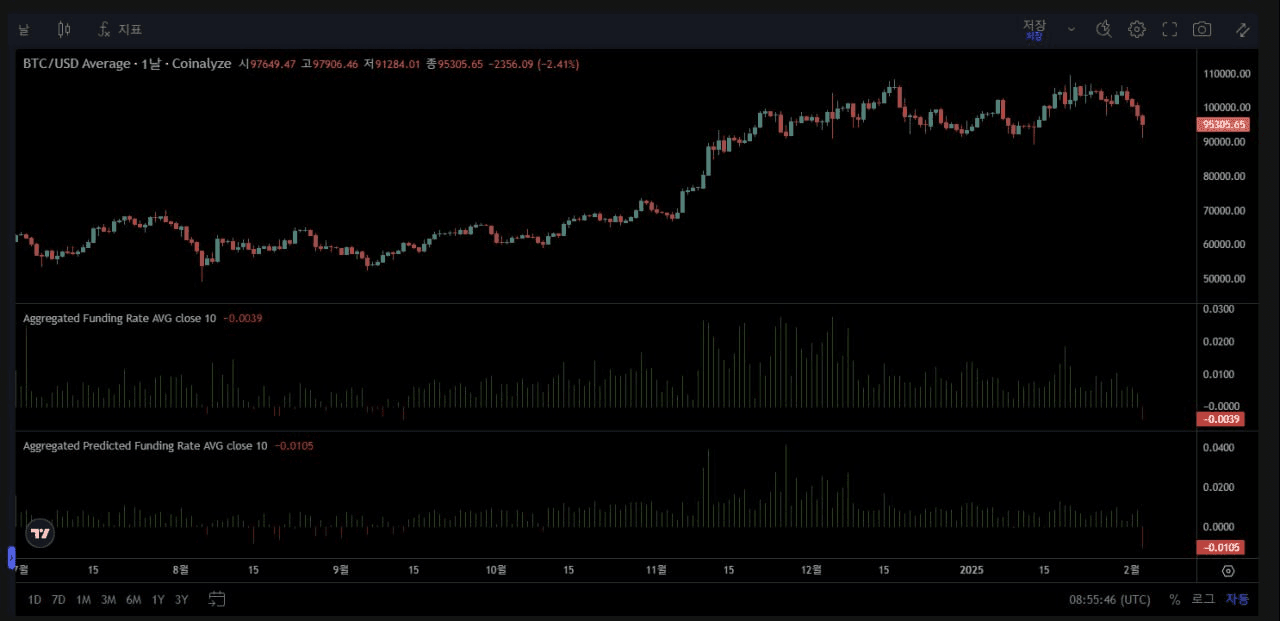Enable logarithmic scale via 로그

pos(1202,599)
